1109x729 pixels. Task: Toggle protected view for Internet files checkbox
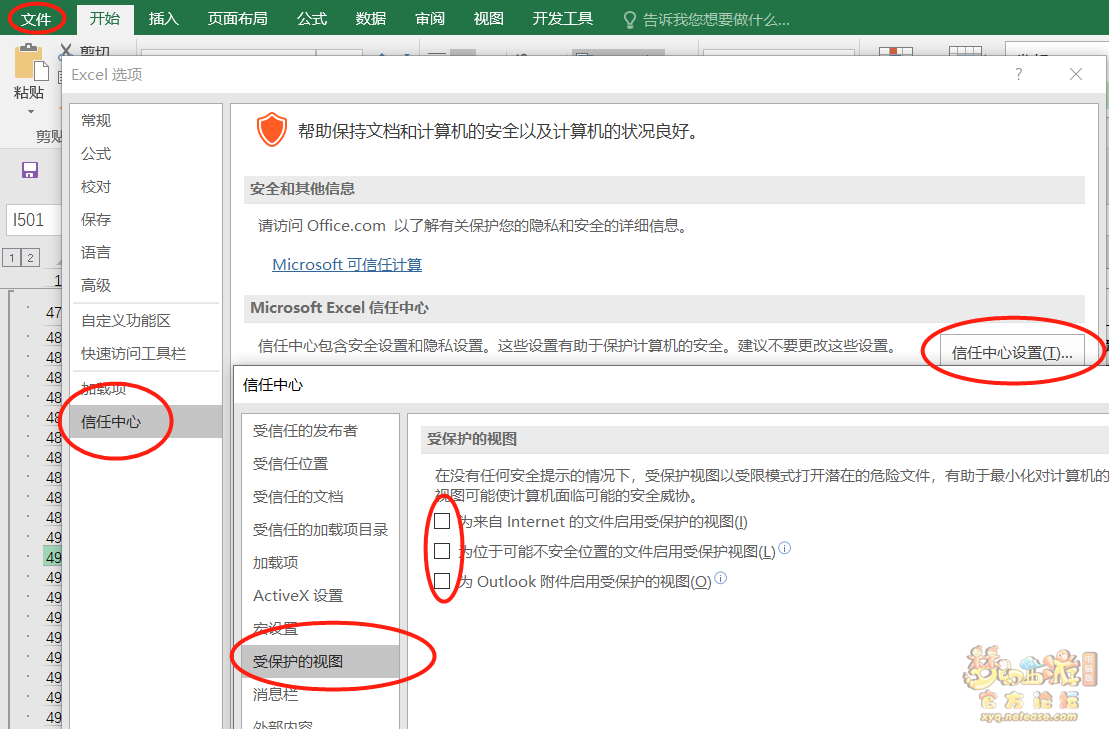pyautogui.click(x=442, y=521)
